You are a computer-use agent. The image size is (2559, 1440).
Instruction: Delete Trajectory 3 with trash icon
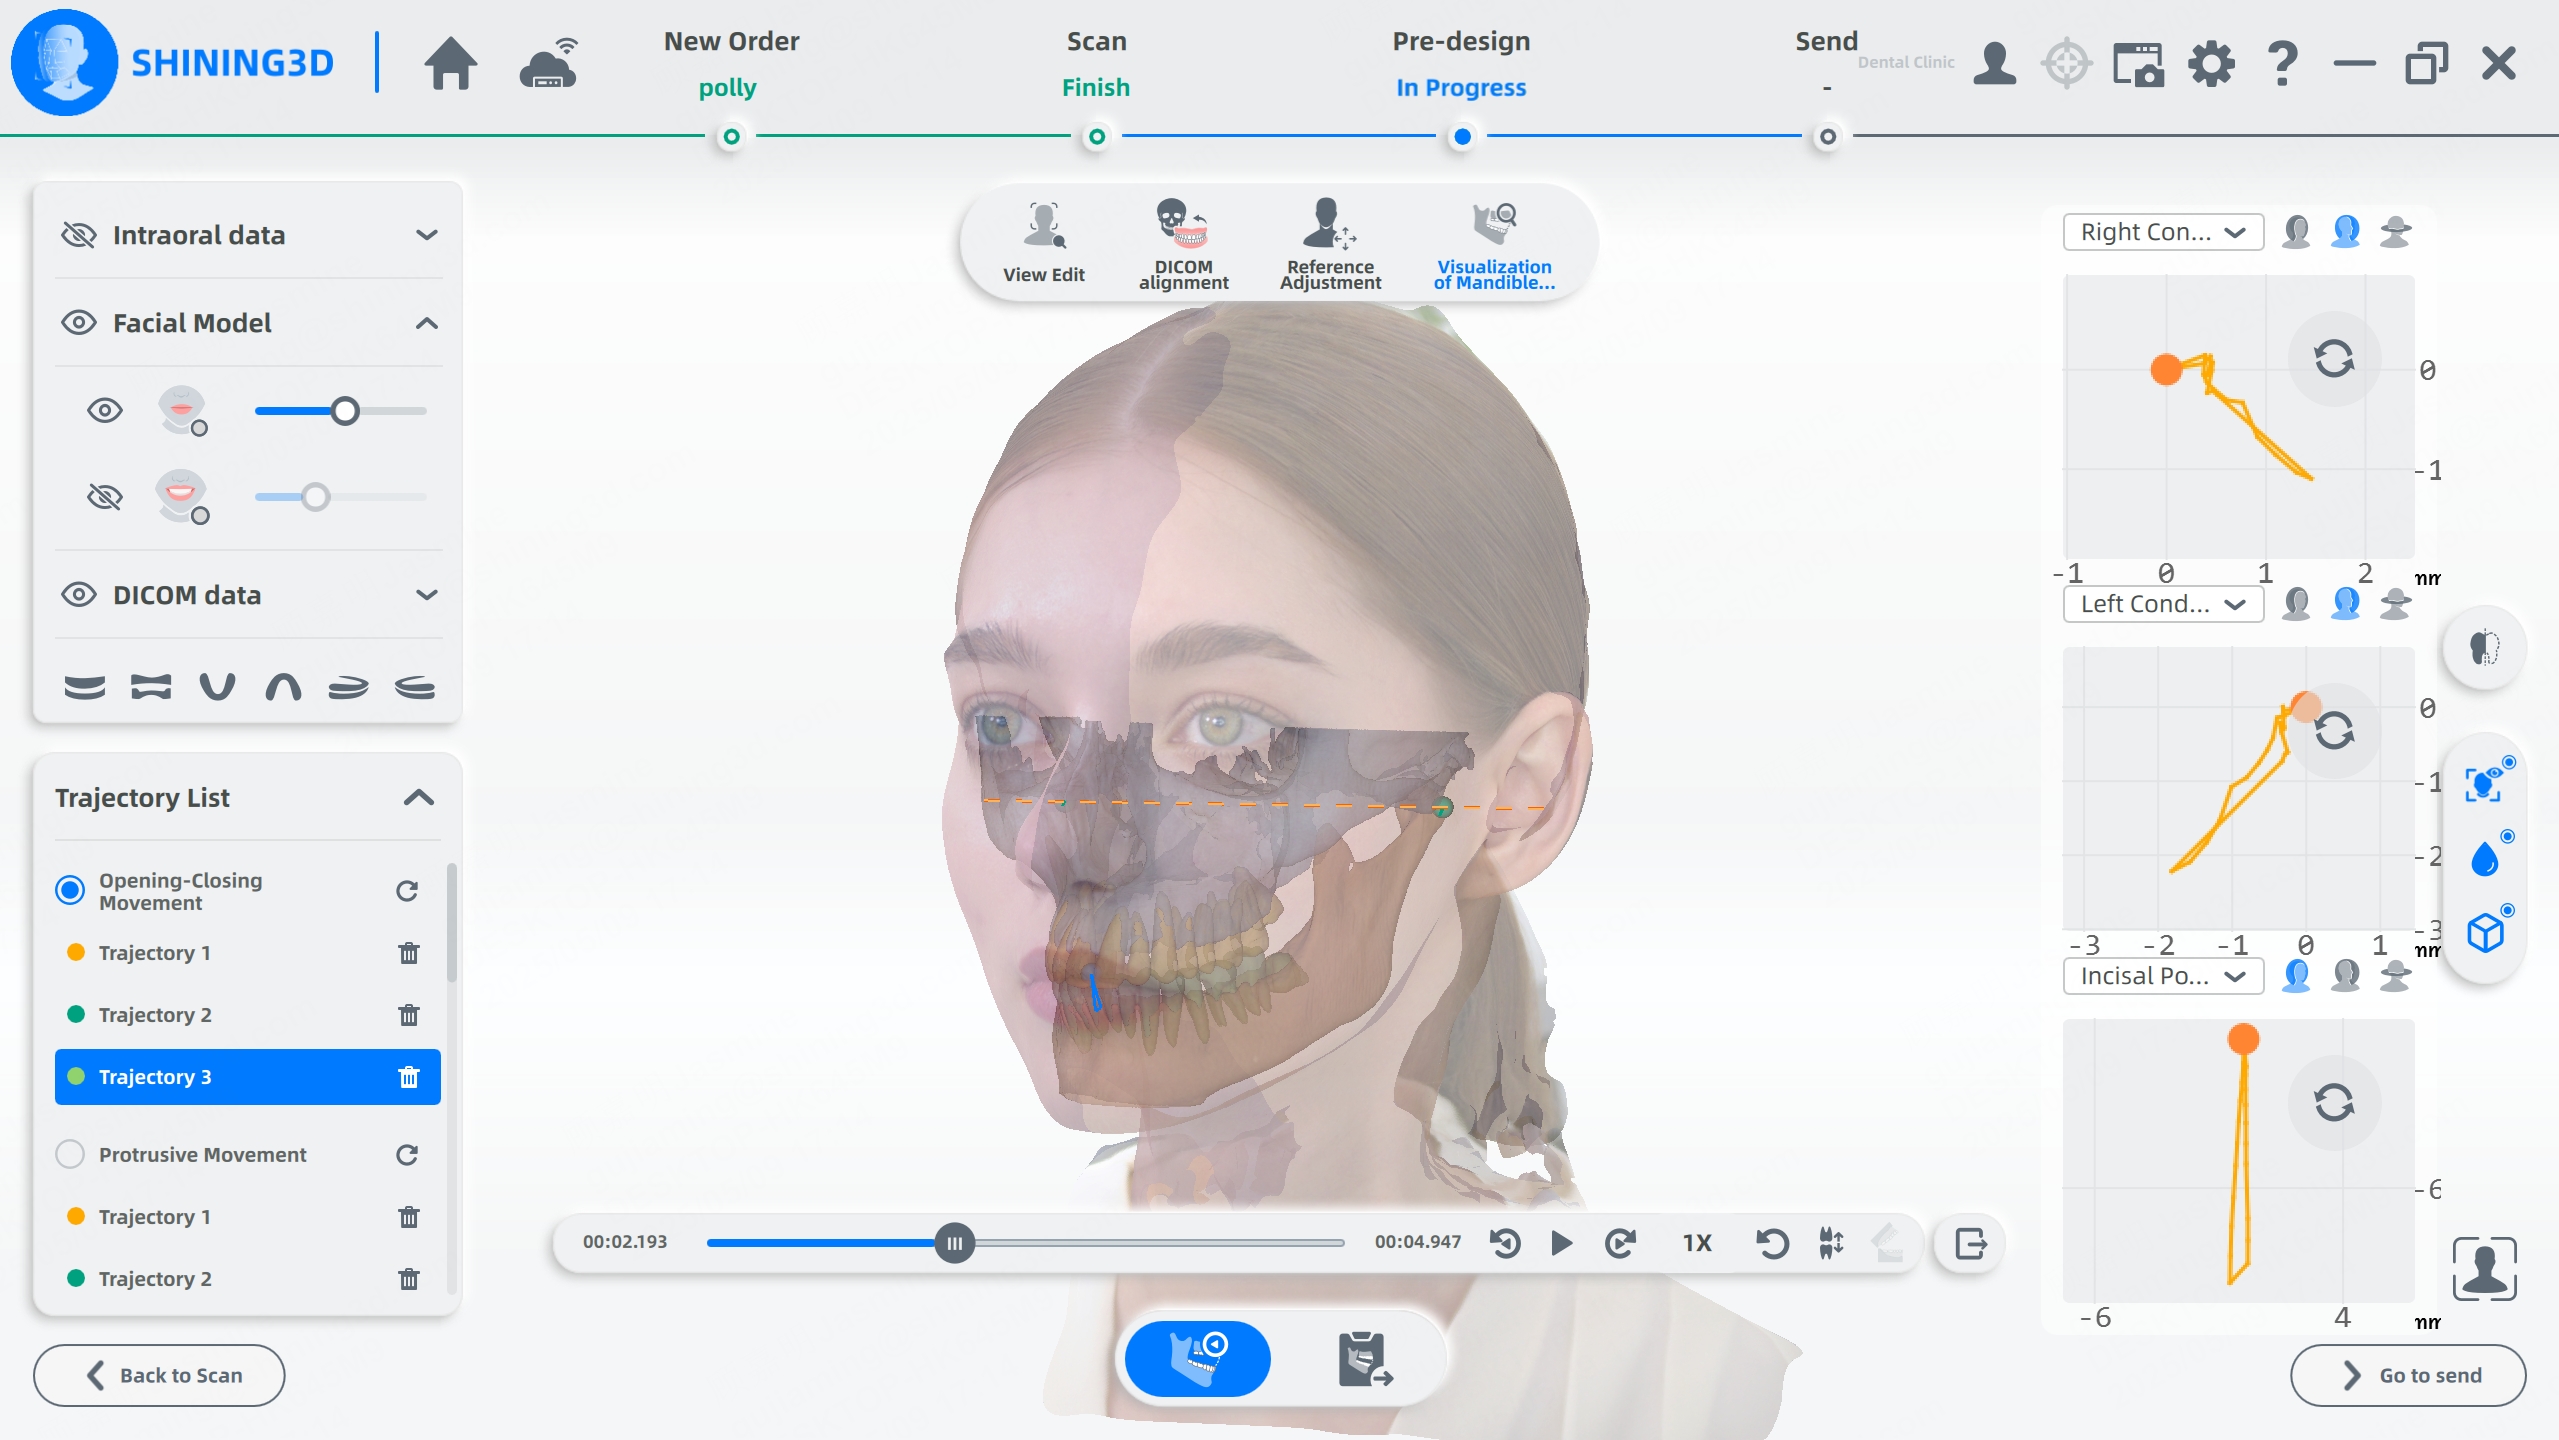tap(408, 1077)
